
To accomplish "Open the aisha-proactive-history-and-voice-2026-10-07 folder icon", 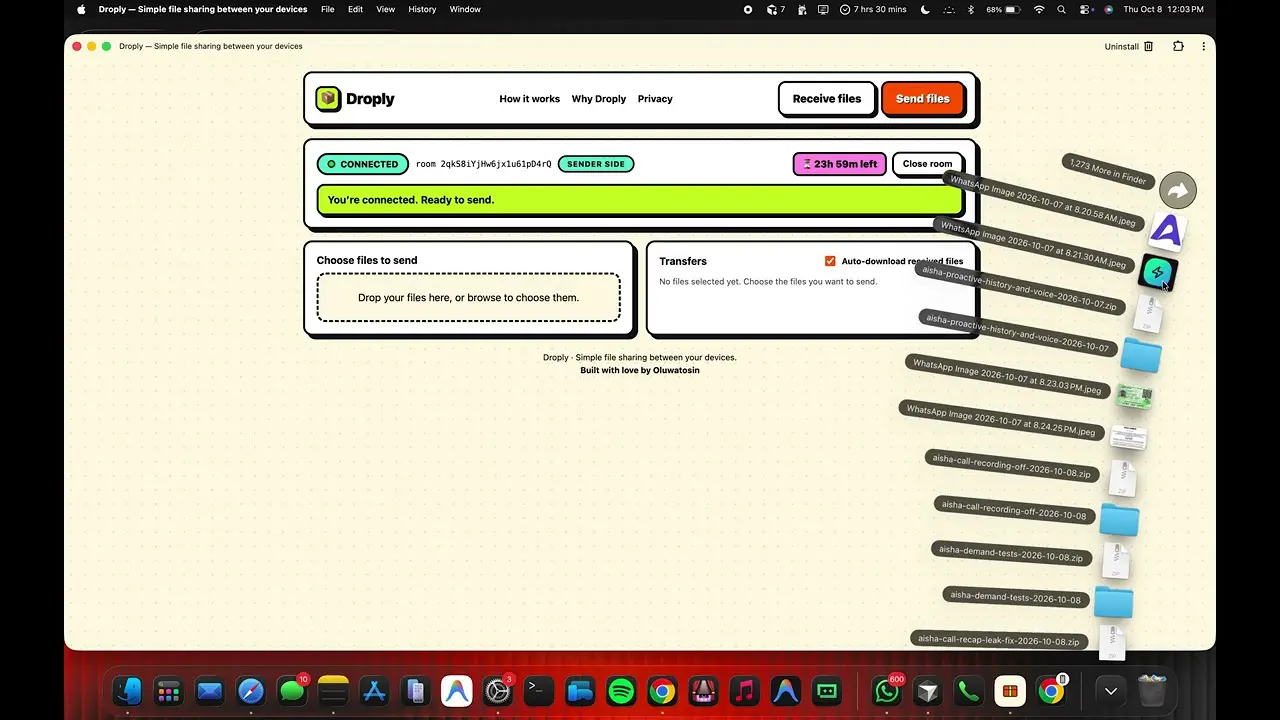I will click(1141, 355).
